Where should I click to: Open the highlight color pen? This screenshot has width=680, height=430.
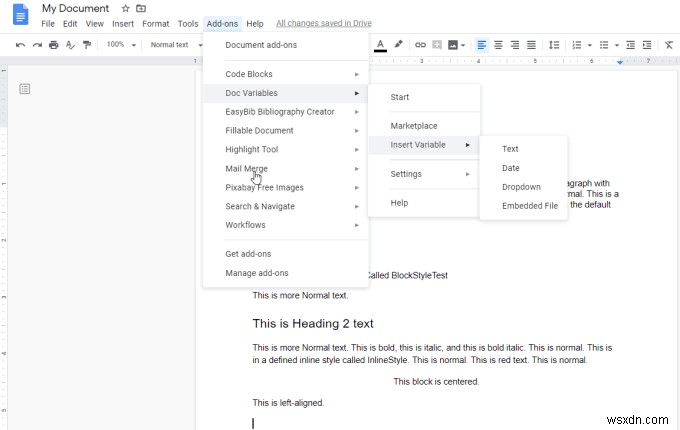[398, 44]
